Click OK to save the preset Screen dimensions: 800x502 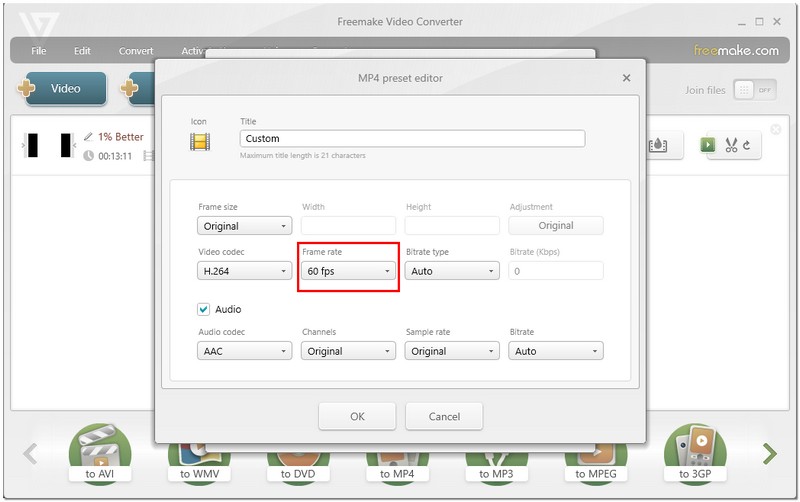(357, 416)
